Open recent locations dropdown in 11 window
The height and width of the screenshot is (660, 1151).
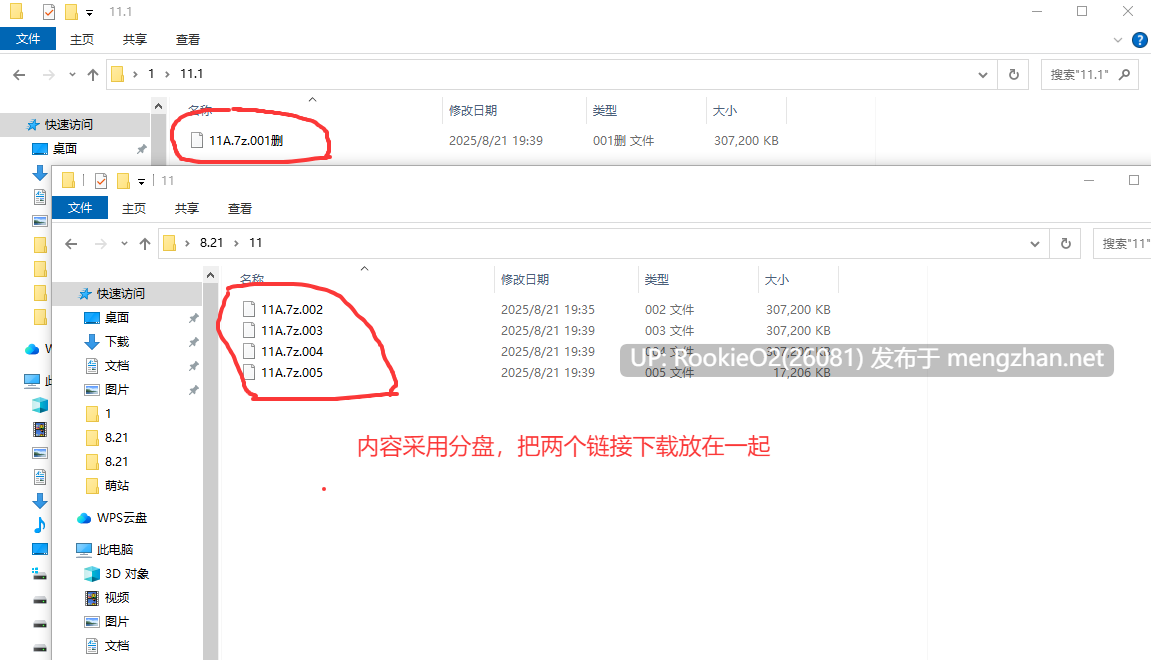(124, 244)
